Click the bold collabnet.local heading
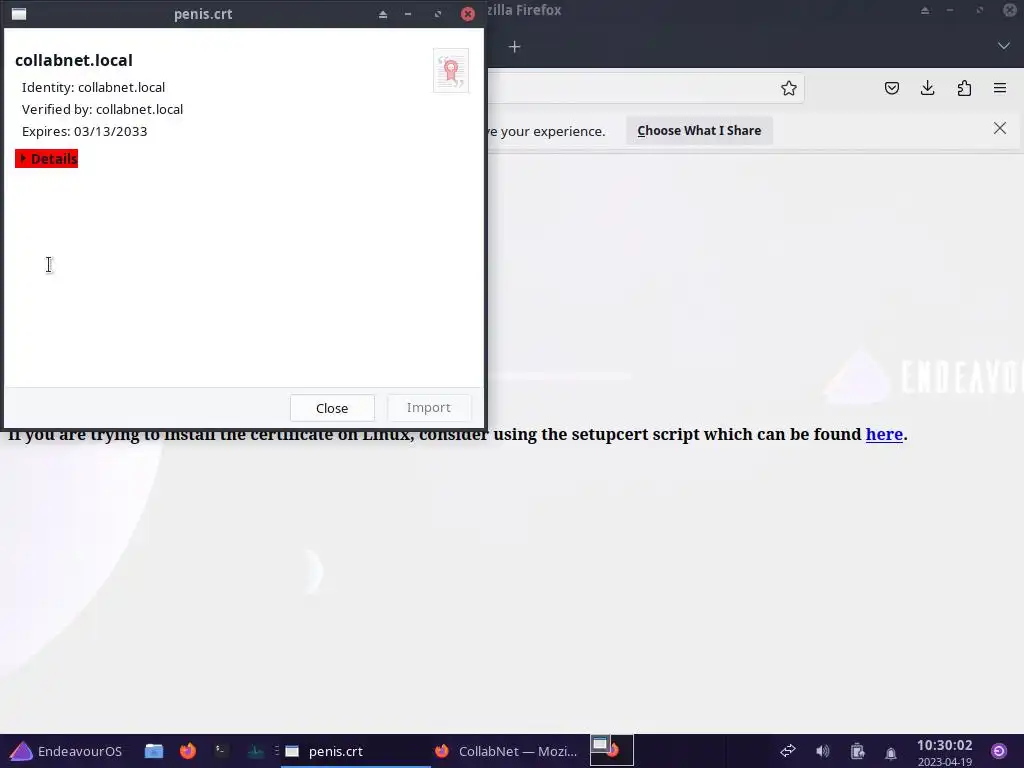The height and width of the screenshot is (768, 1024). click(74, 60)
